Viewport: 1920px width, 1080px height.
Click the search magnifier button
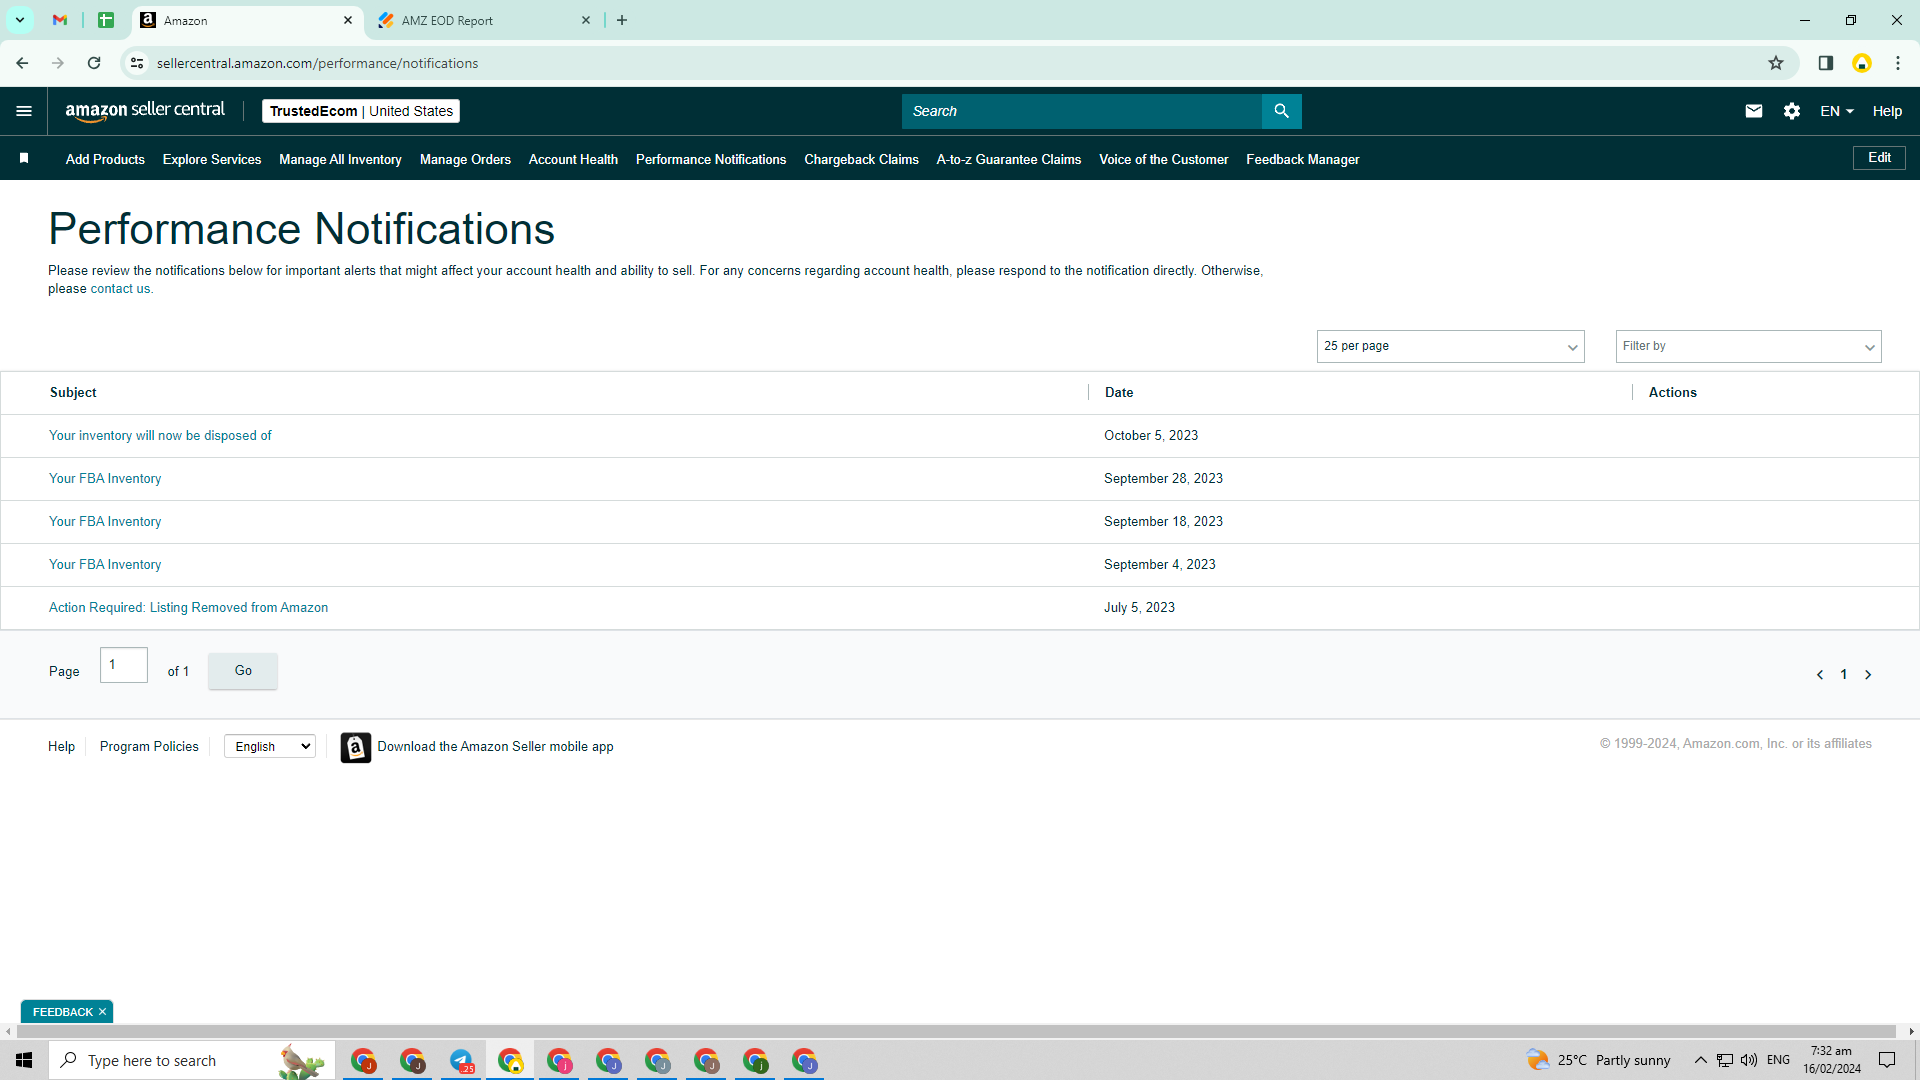(x=1281, y=111)
